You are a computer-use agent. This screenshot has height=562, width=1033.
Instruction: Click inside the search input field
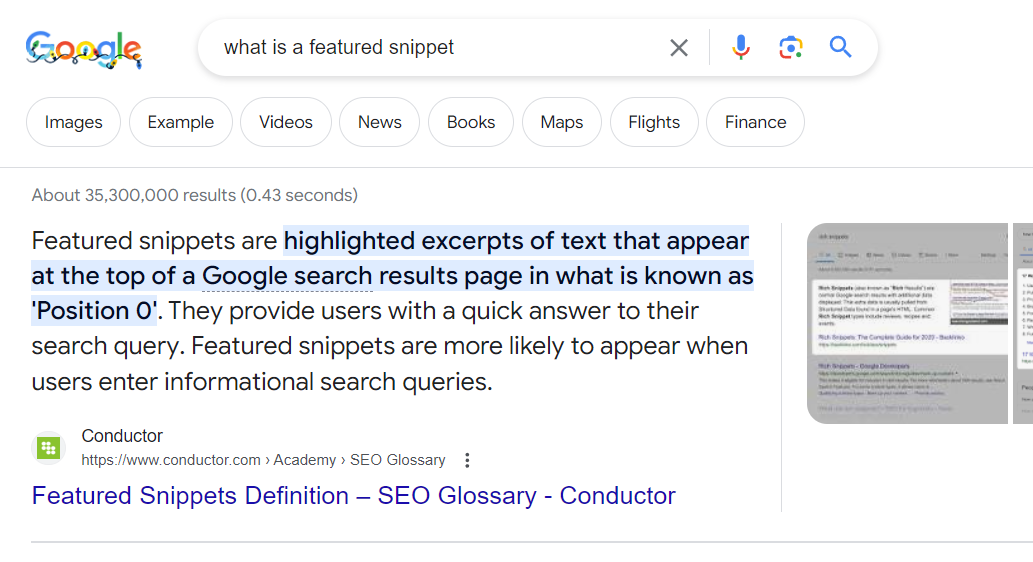click(x=430, y=48)
